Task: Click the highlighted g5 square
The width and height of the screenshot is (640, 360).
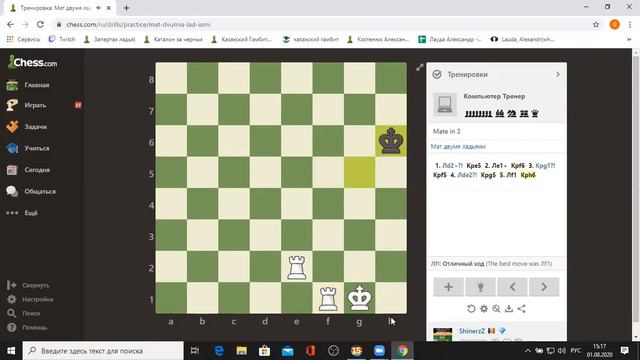Action: coord(360,172)
